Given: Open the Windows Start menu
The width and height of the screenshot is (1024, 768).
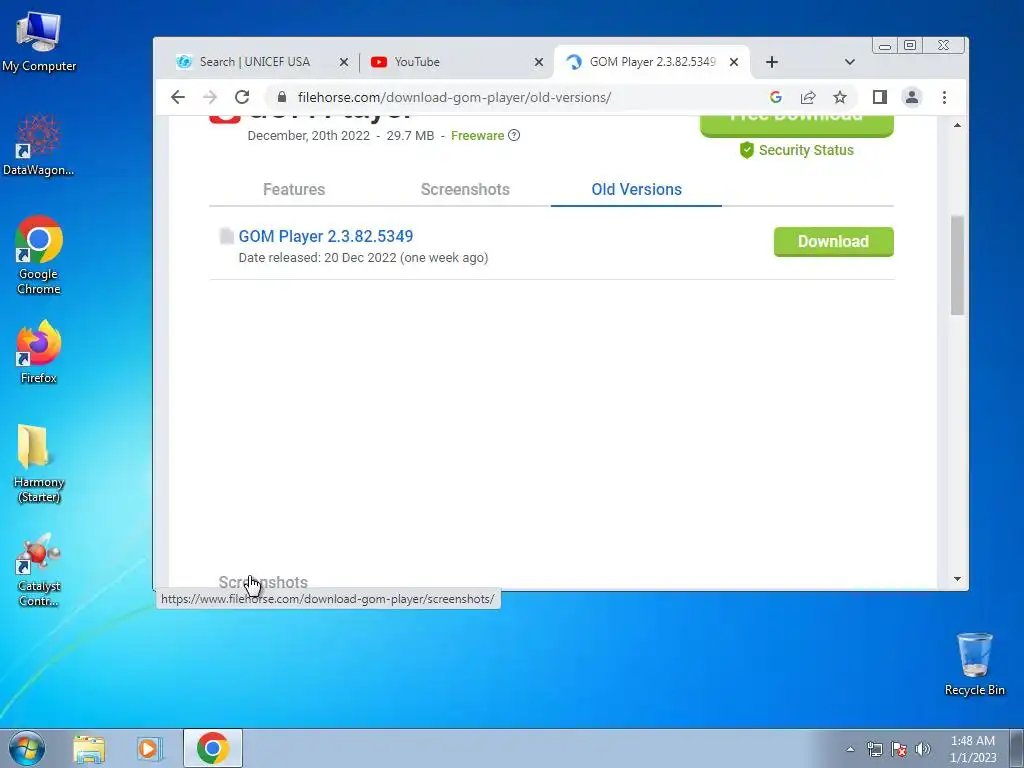Looking at the screenshot, I should point(27,748).
